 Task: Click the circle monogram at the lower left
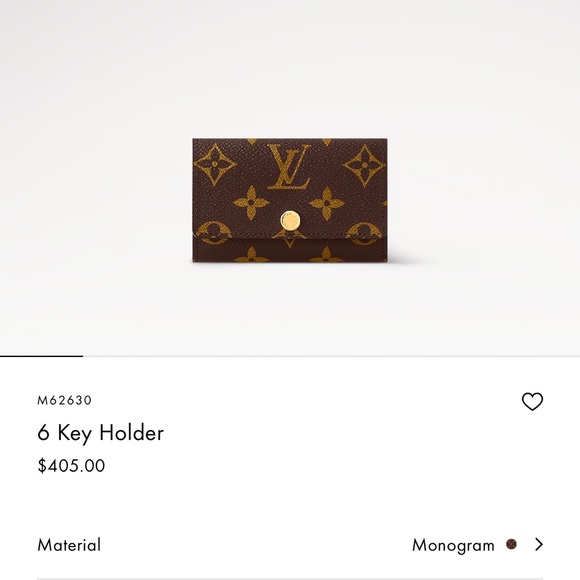click(214, 232)
